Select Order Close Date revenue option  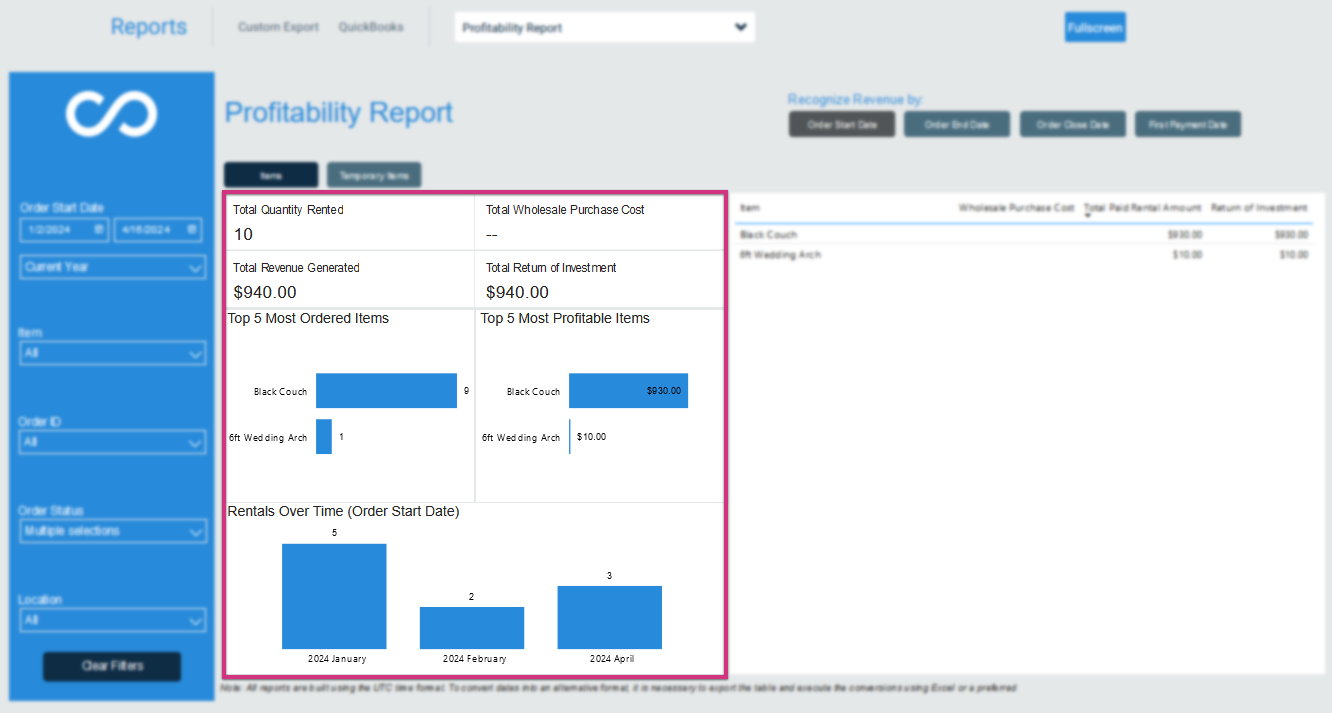coord(1073,125)
